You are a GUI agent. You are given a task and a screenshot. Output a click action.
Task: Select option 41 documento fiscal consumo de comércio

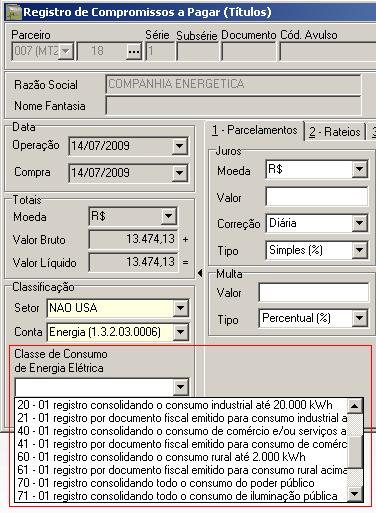click(x=182, y=444)
